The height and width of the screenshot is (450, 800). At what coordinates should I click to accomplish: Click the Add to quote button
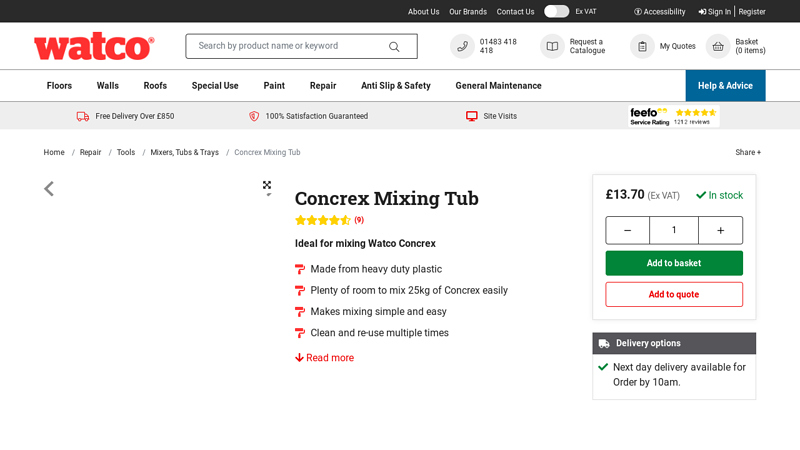coord(674,294)
